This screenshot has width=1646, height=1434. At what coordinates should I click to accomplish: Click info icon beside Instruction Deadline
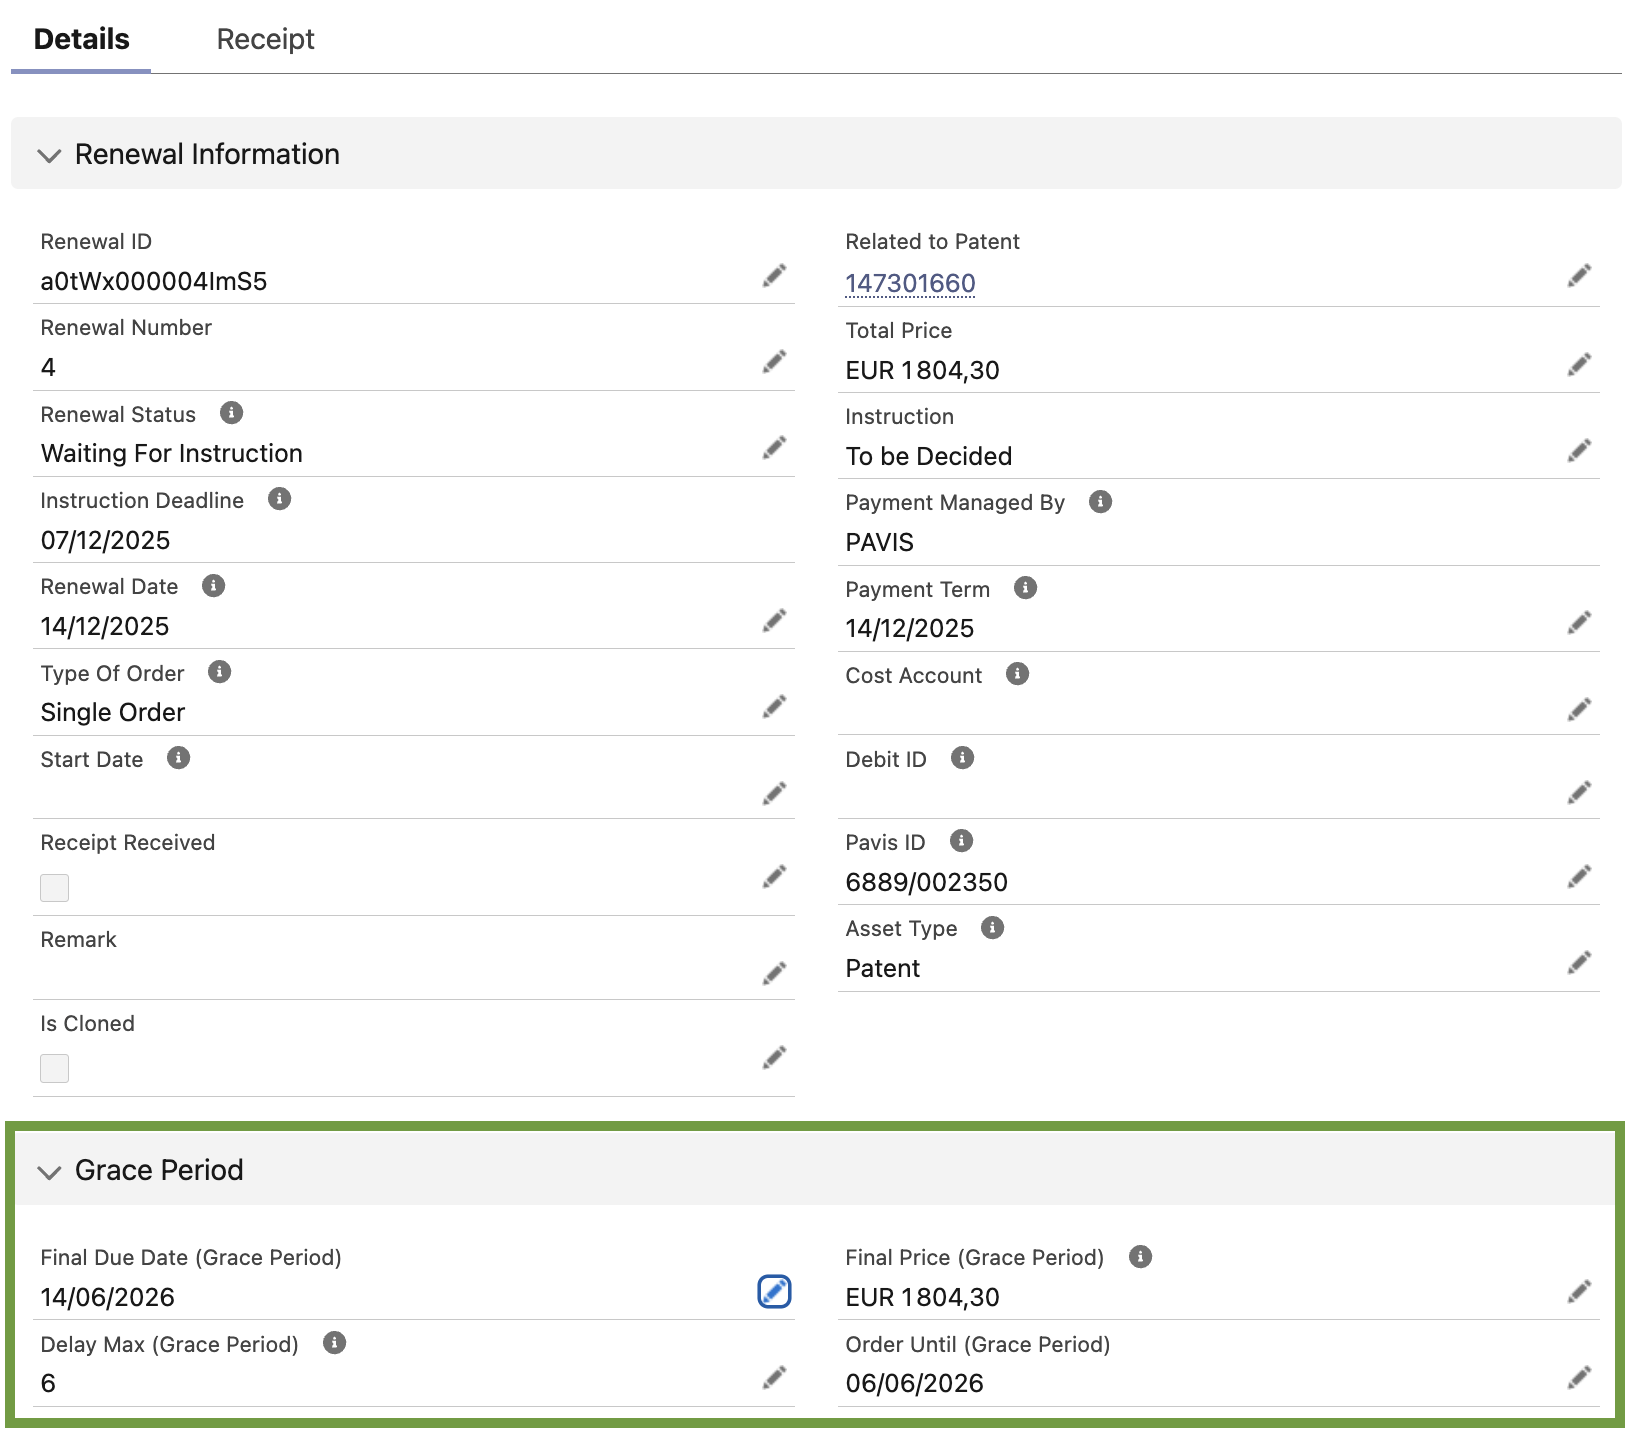(280, 499)
